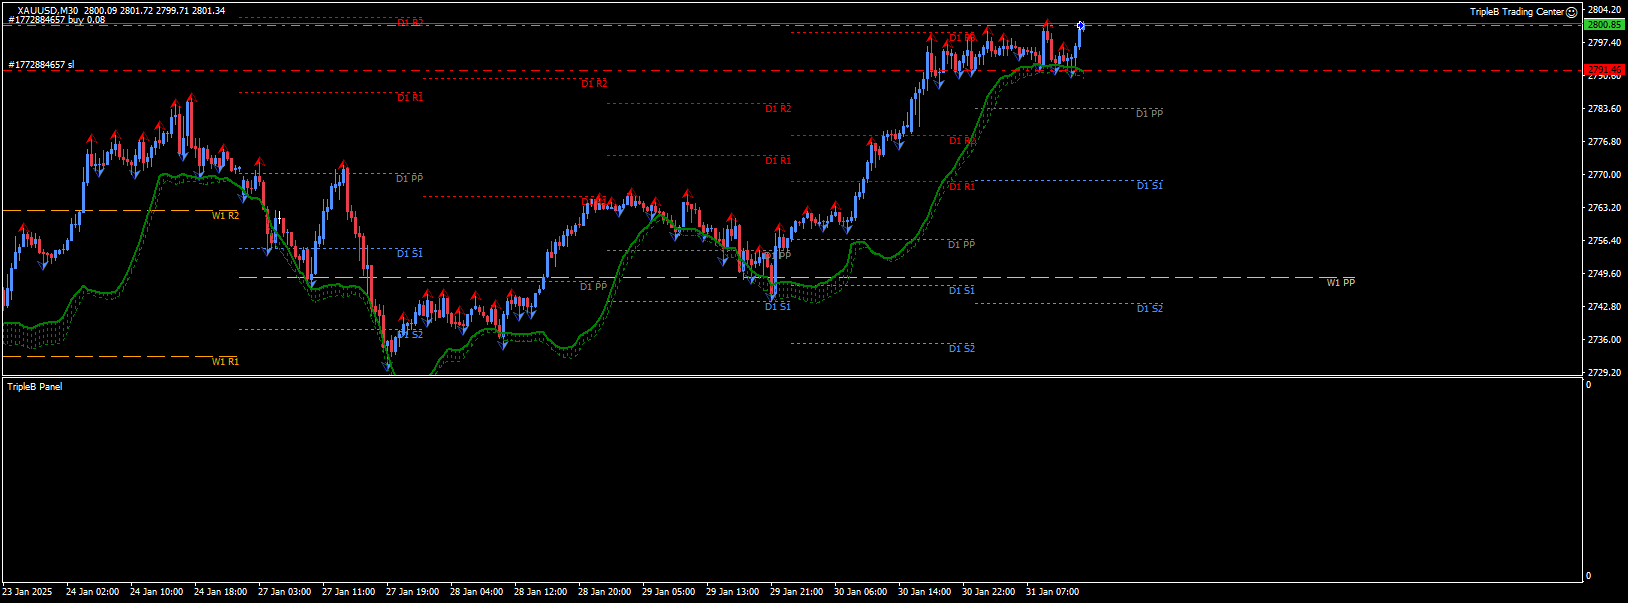Click the rightmost D1 S2 support label
1628x603 pixels.
click(1149, 309)
